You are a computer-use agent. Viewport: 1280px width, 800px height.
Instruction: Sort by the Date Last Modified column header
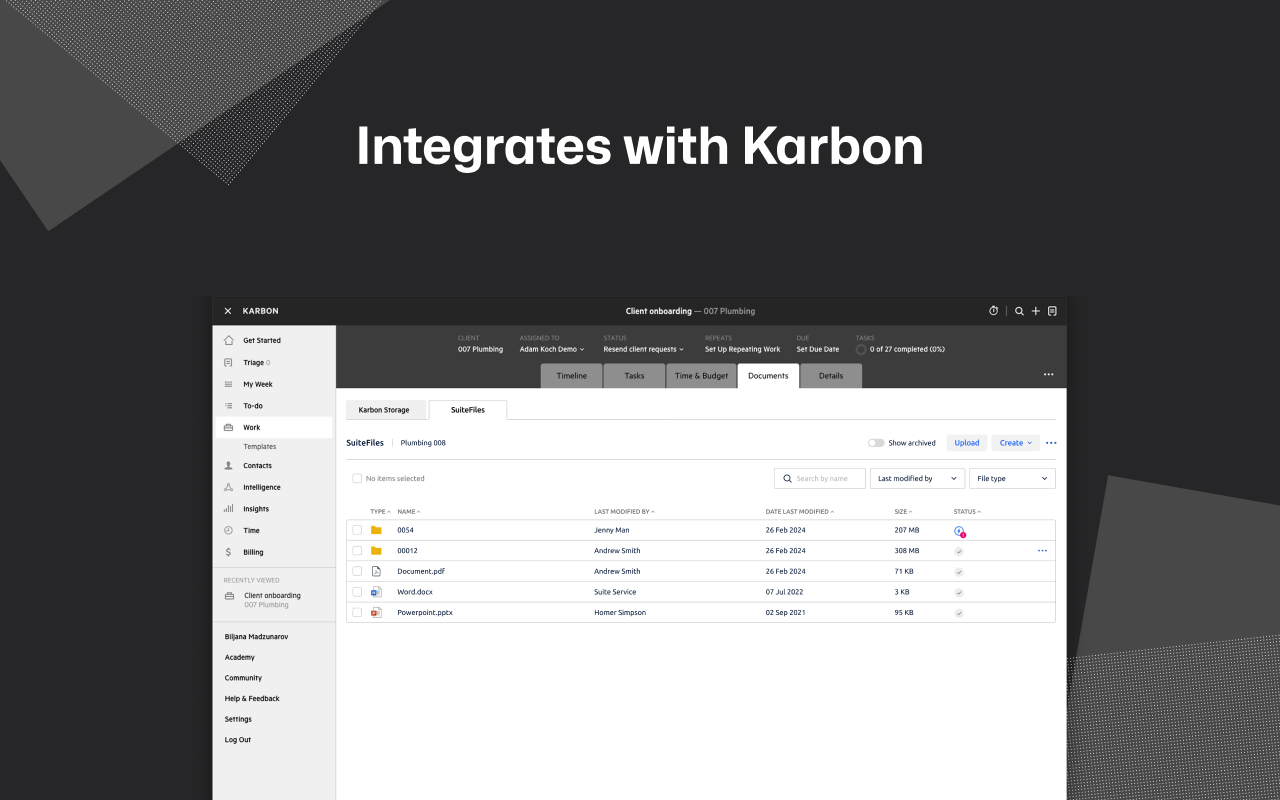tap(800, 512)
